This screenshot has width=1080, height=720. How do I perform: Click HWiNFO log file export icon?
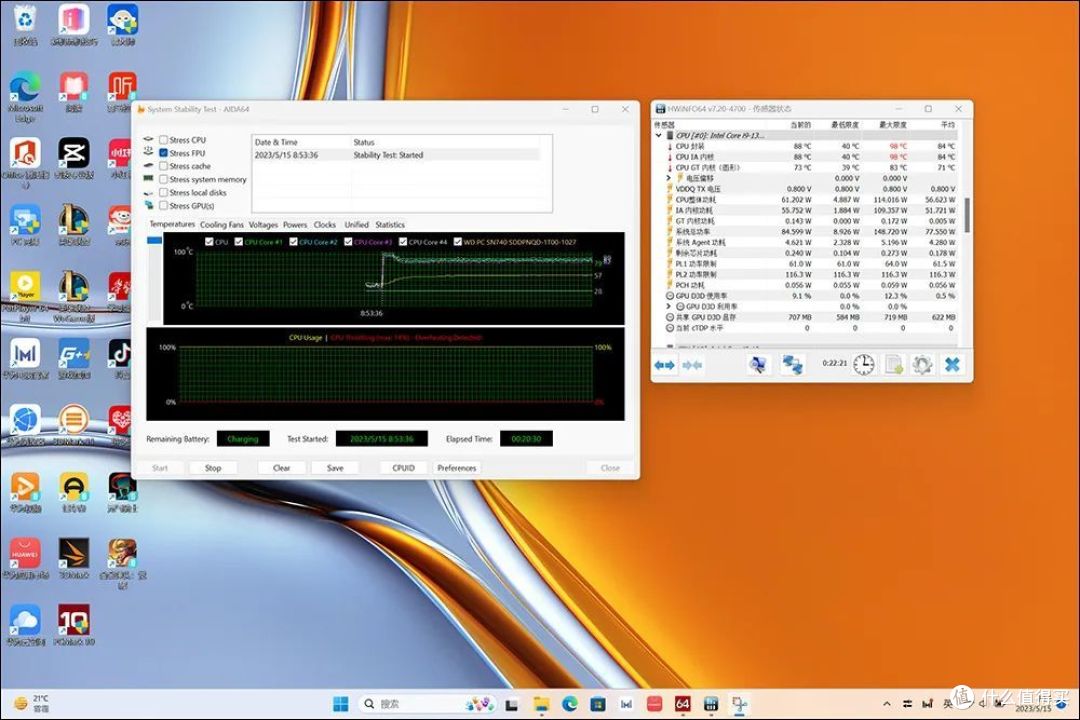coord(894,364)
